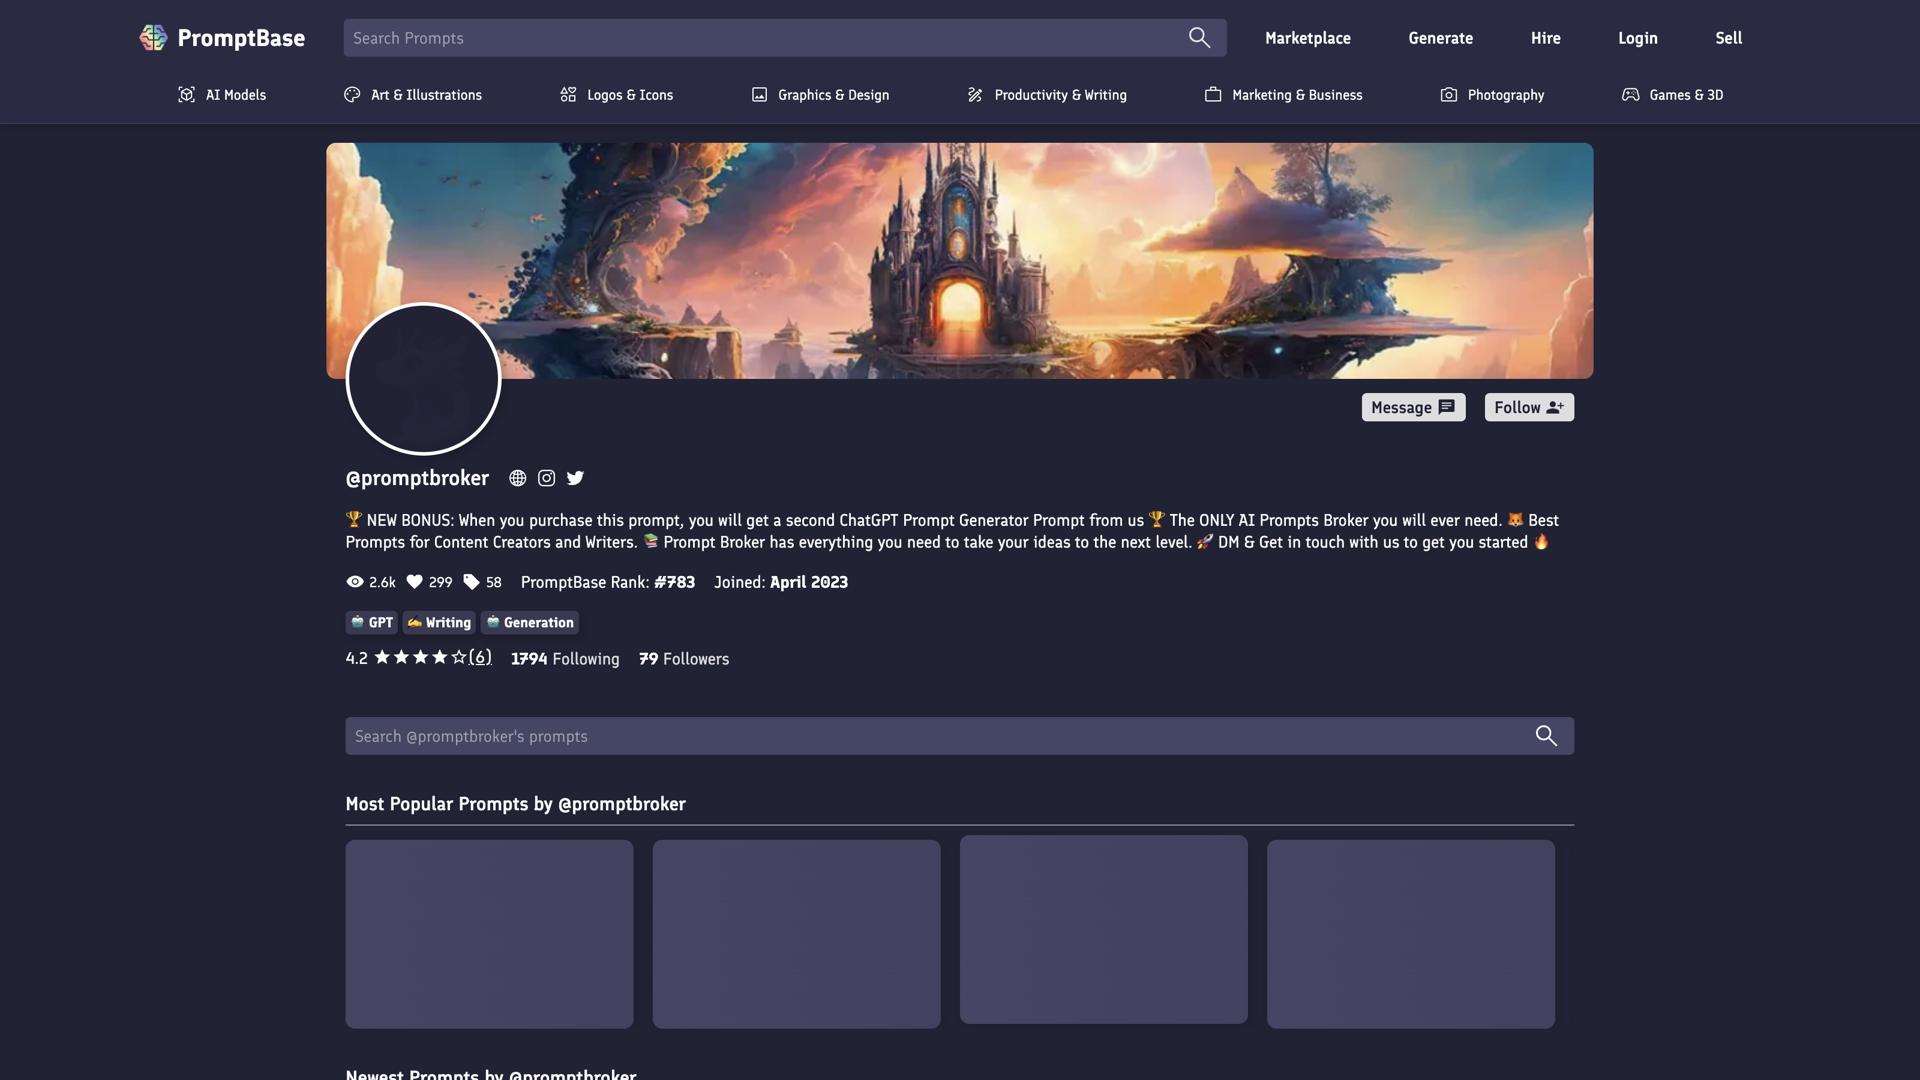This screenshot has height=1080, width=1920.
Task: Open promptbroker's Twitter profile
Action: pos(575,478)
